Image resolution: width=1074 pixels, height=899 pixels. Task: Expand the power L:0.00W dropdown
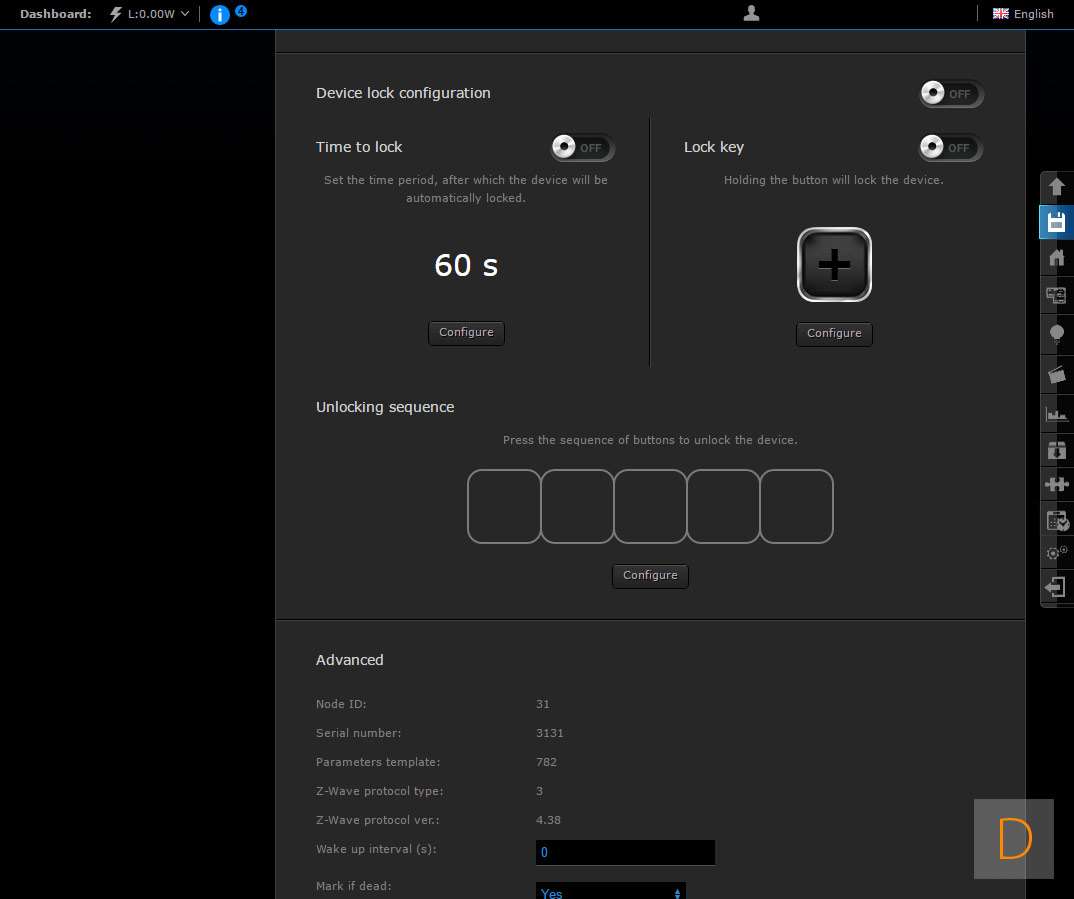pyautogui.click(x=150, y=14)
